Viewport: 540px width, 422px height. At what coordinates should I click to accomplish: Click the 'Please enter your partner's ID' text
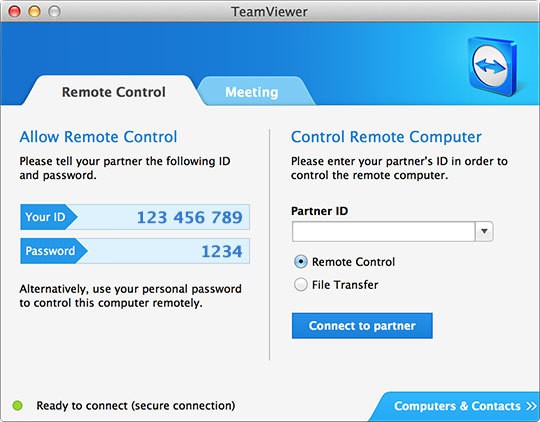[x=399, y=168]
